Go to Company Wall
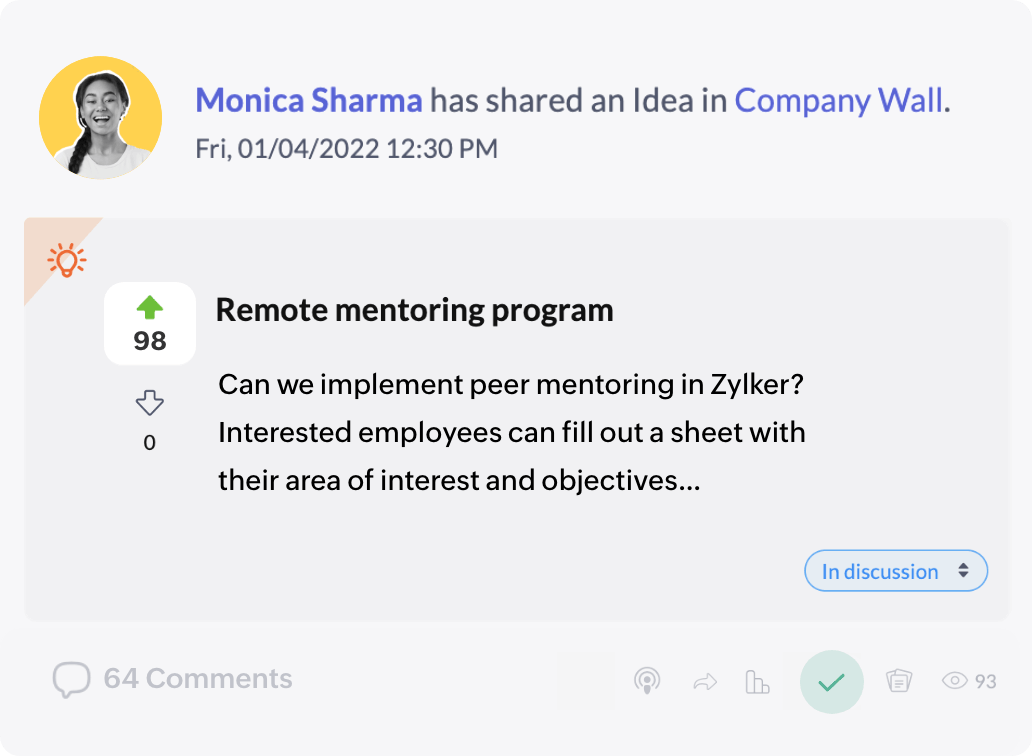Viewport: 1032px width, 756px height. pyautogui.click(x=839, y=100)
